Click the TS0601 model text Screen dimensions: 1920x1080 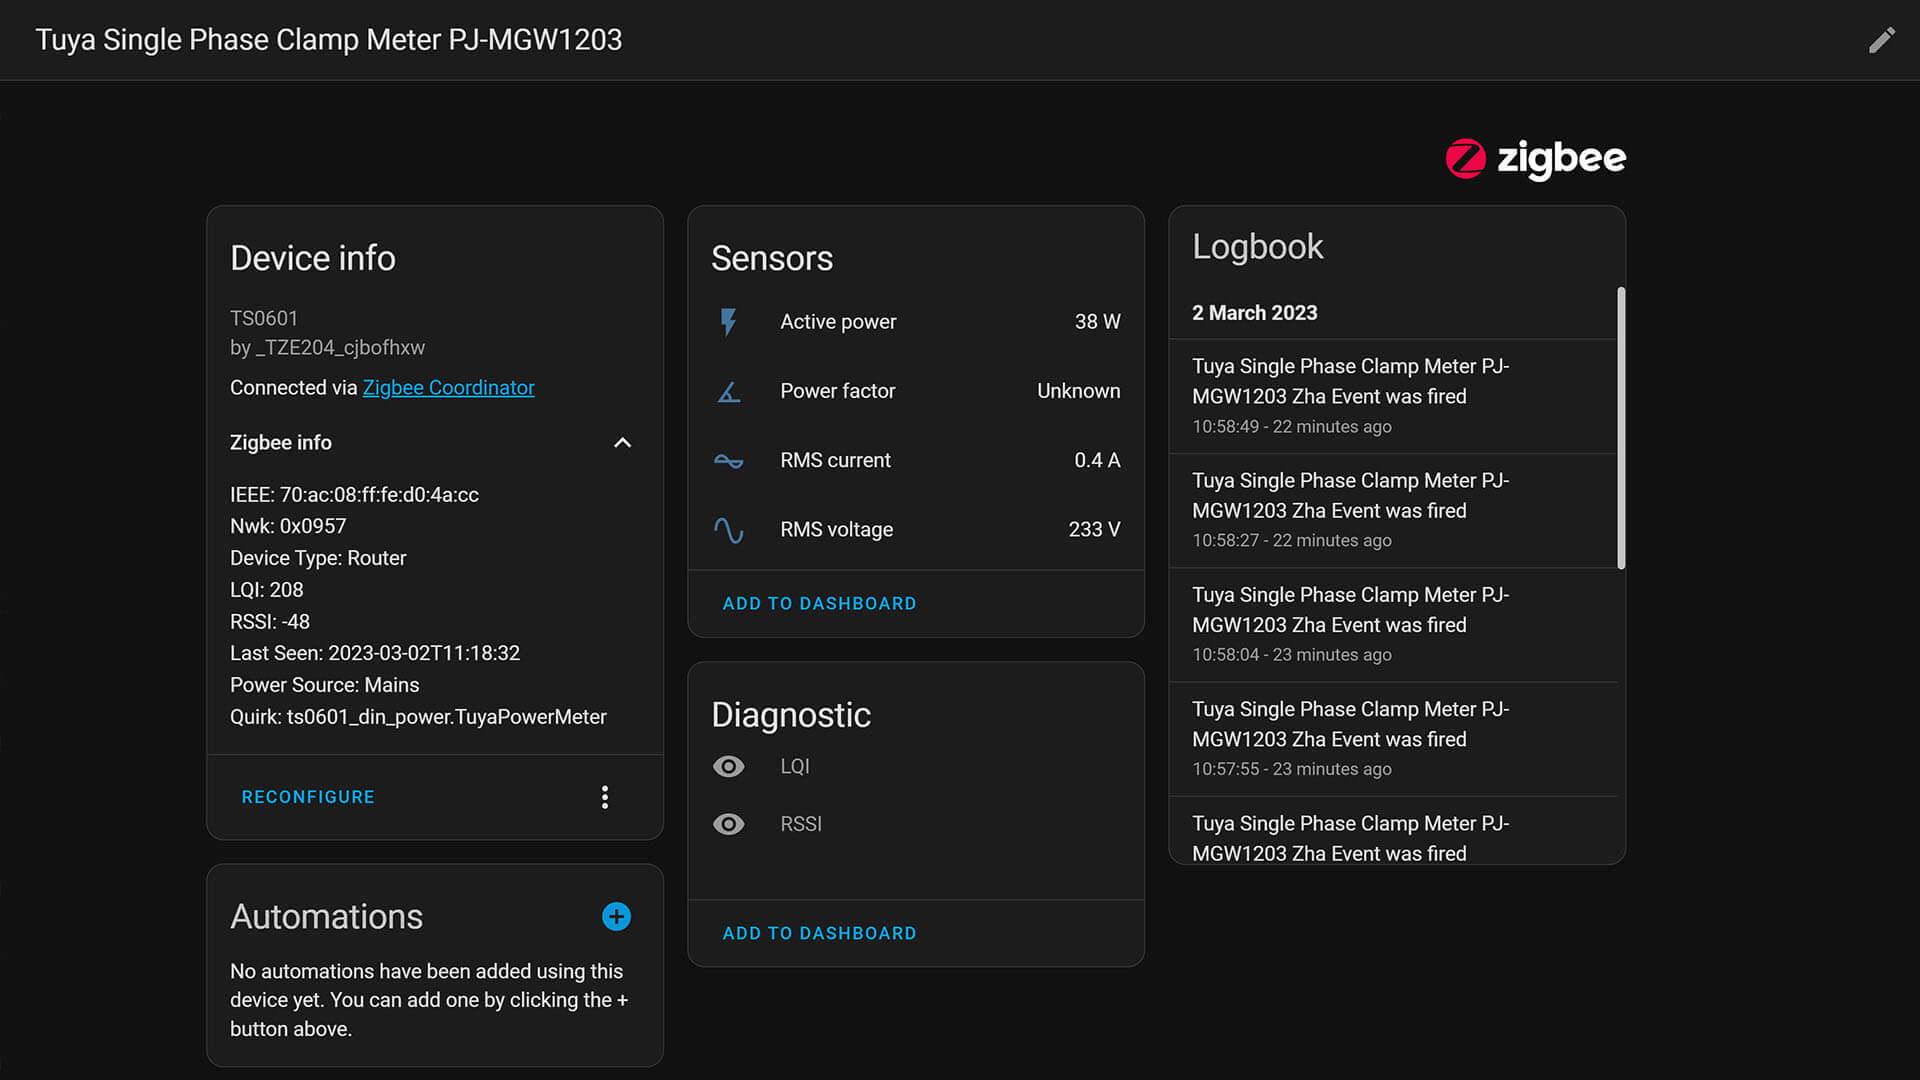(x=264, y=318)
